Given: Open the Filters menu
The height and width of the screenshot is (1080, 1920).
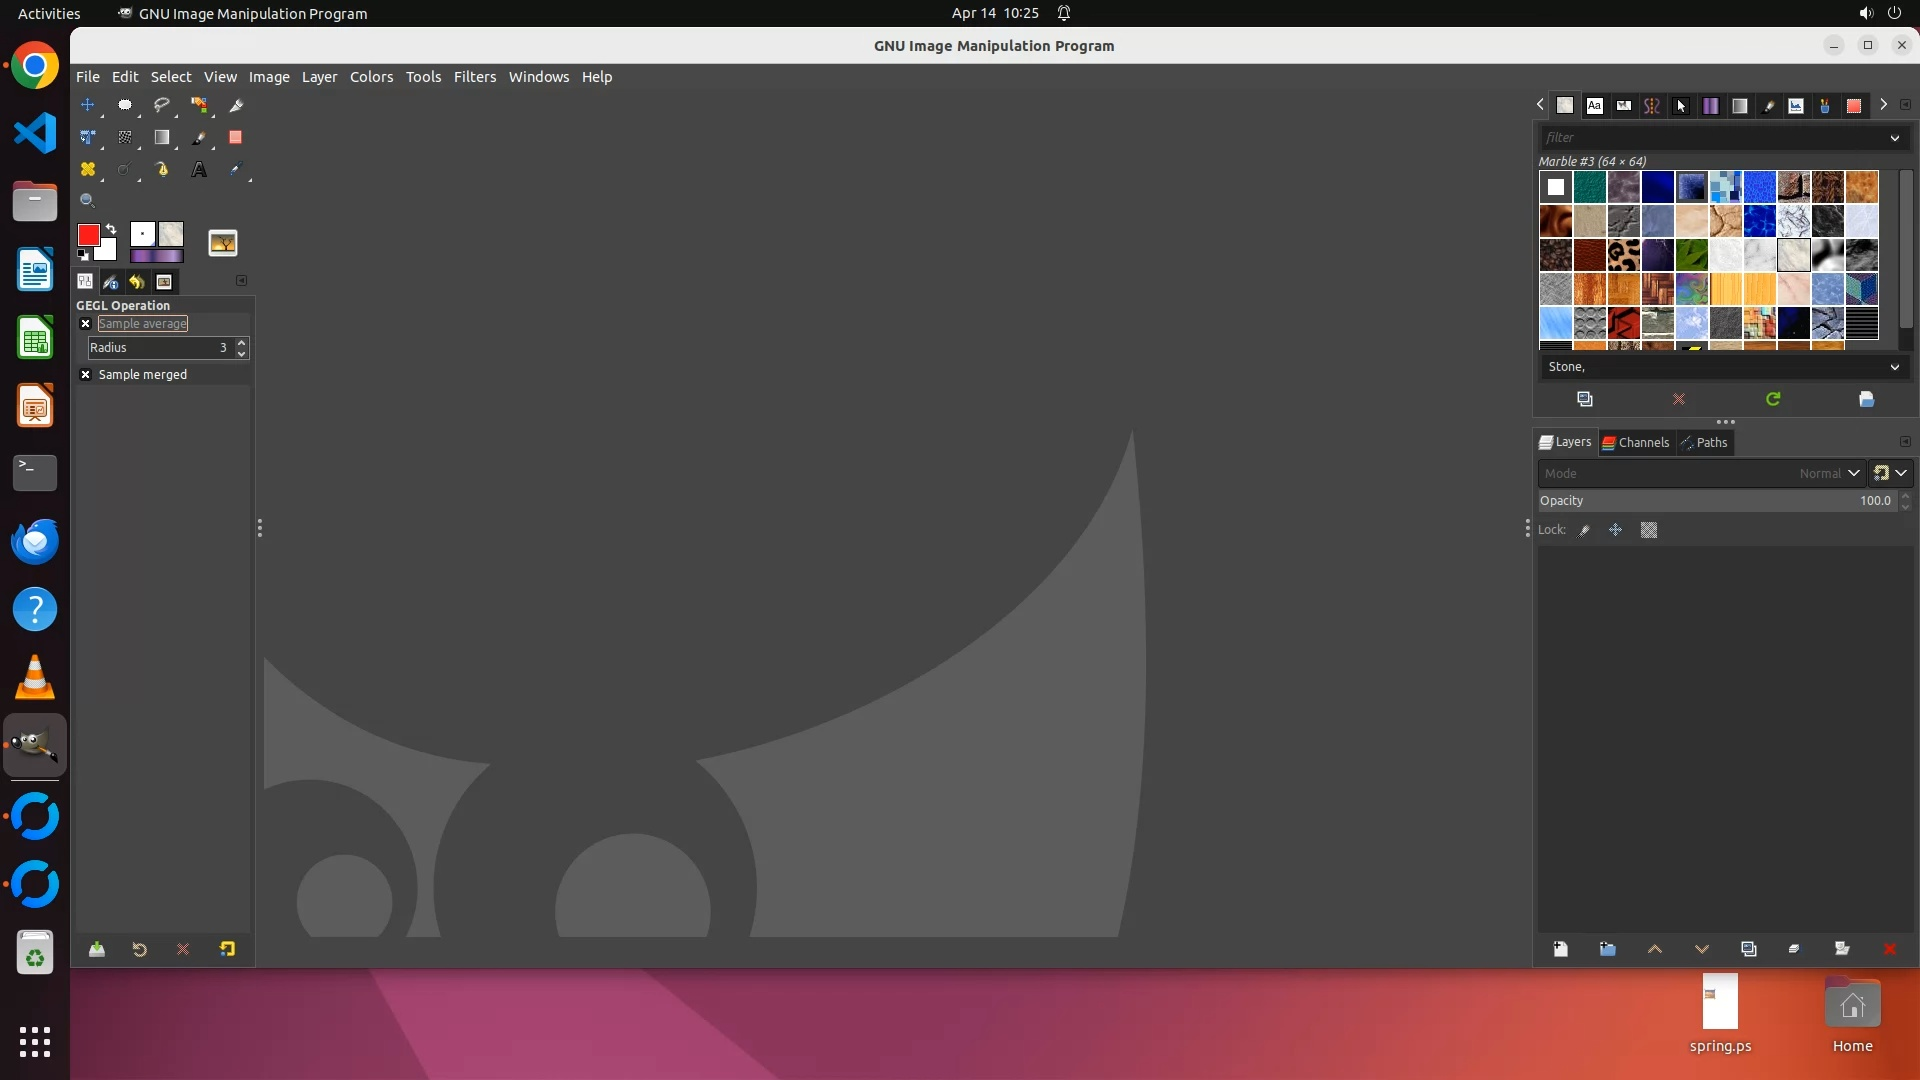Looking at the screenshot, I should point(474,77).
